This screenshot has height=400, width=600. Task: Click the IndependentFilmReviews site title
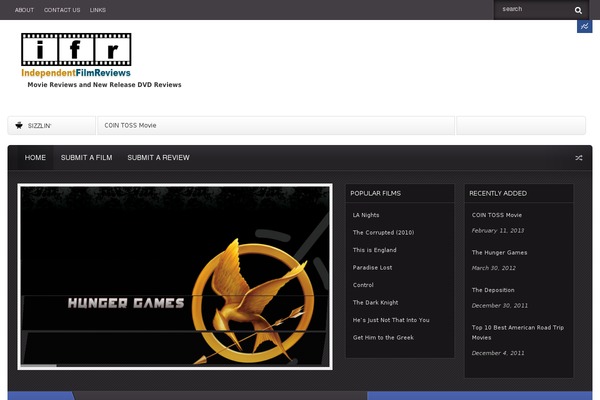[76, 73]
